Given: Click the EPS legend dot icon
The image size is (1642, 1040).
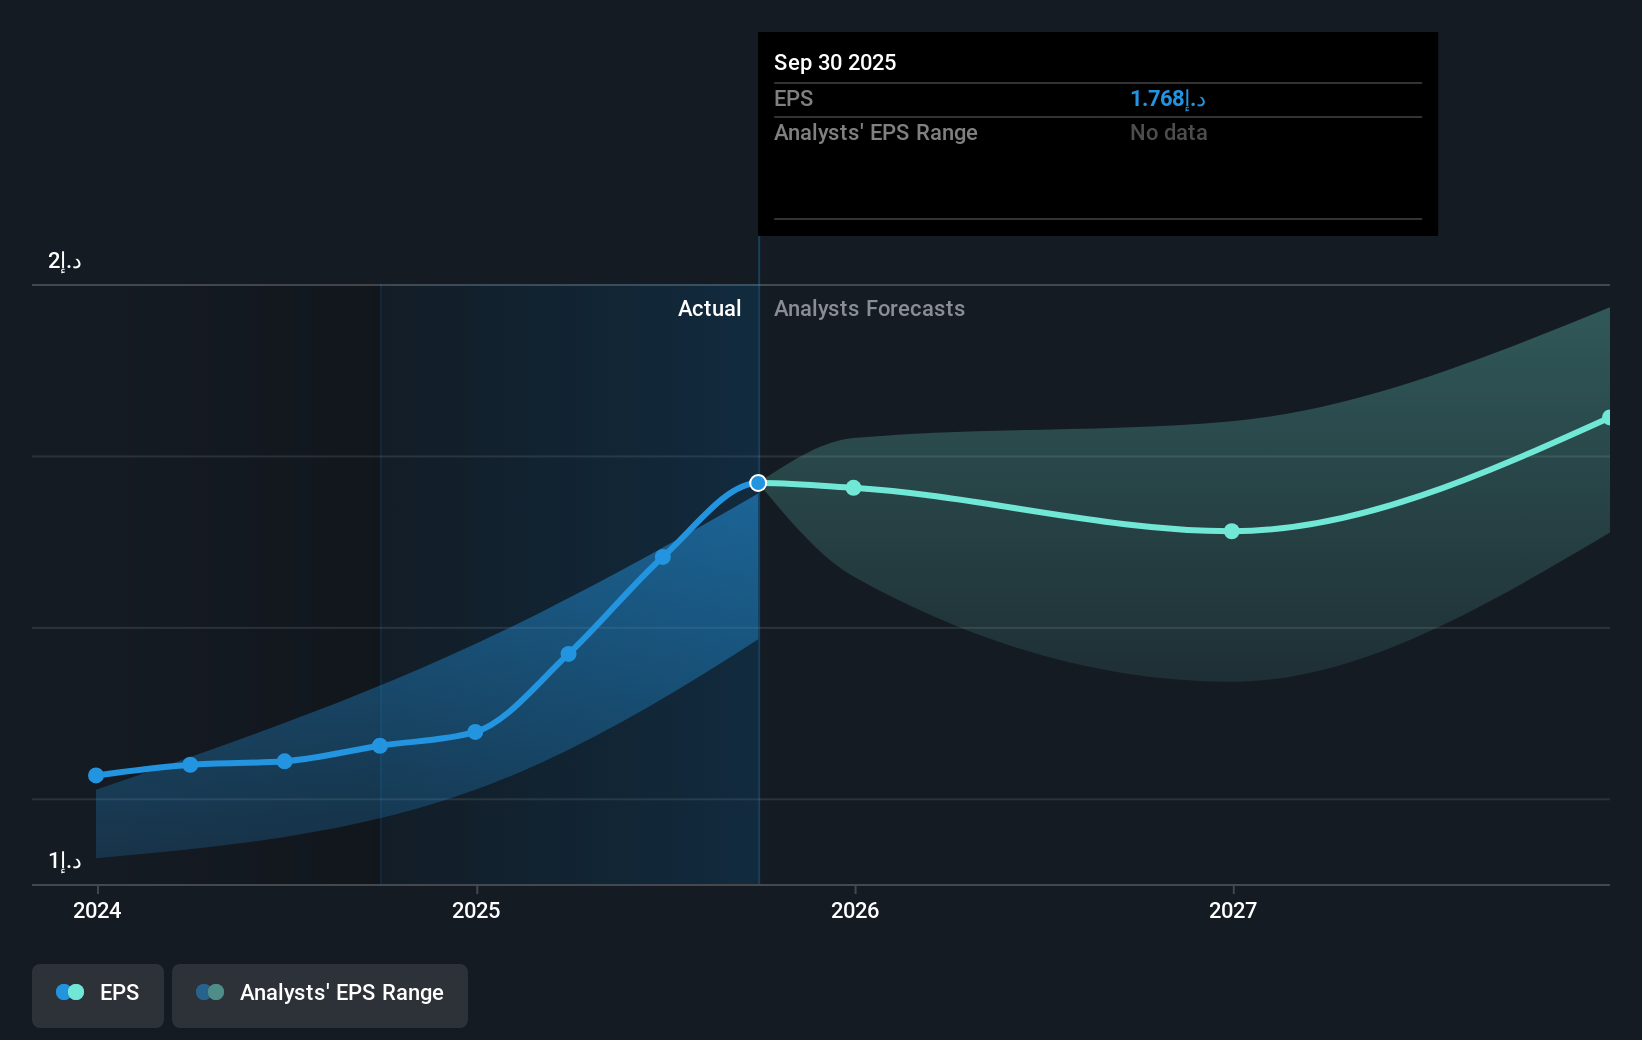Looking at the screenshot, I should point(68,992).
